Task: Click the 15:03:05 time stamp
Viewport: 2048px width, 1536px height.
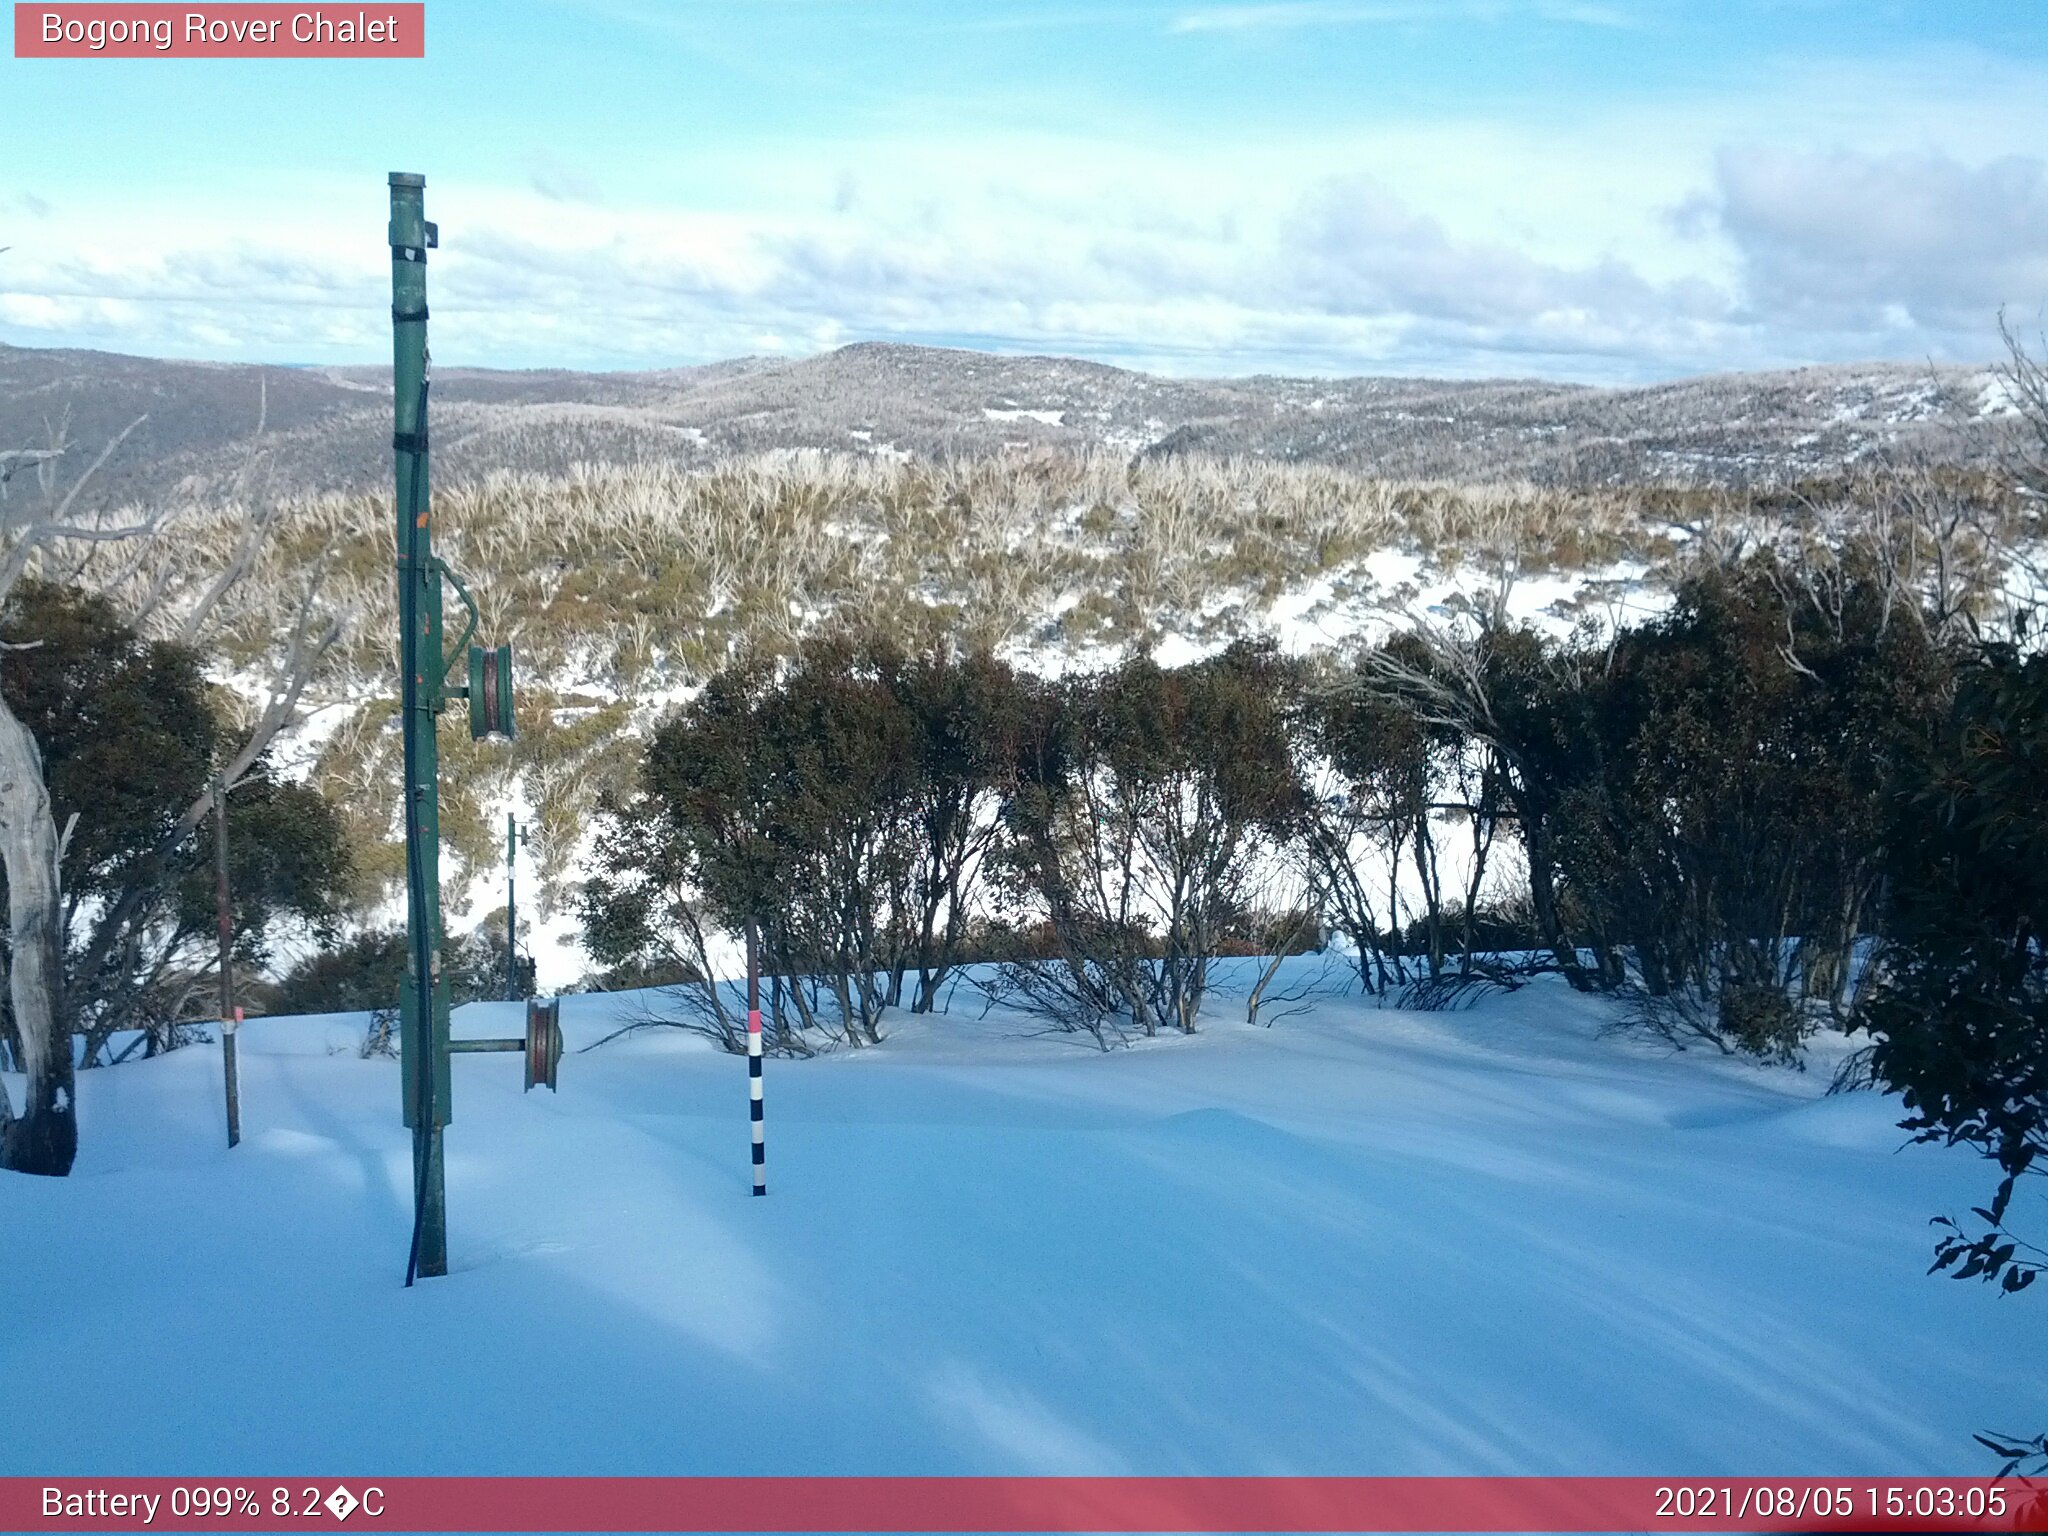Action: click(x=1935, y=1503)
